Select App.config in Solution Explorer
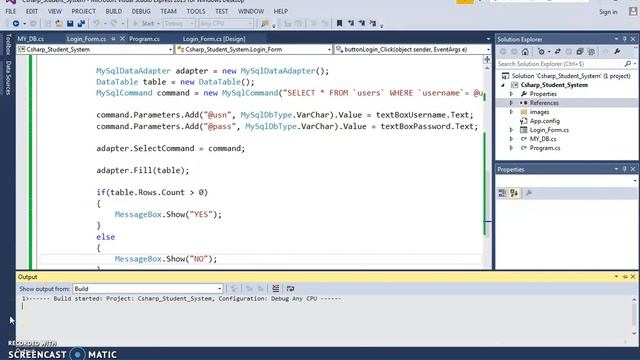The image size is (640, 360). [544, 121]
